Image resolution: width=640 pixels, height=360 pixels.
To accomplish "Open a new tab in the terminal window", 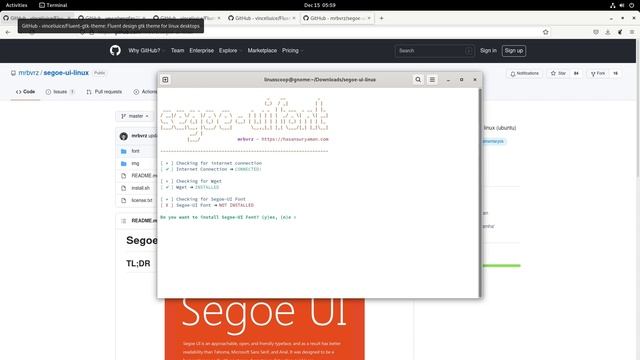I will 165,80.
